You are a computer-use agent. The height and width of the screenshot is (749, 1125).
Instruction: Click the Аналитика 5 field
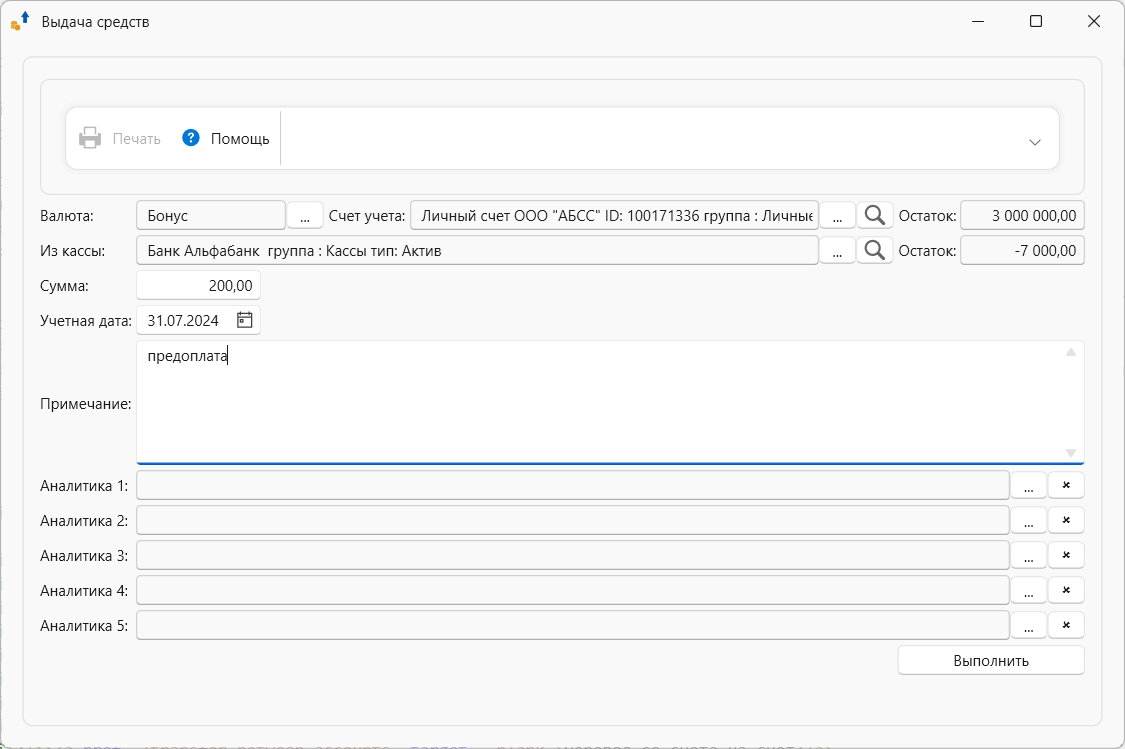coord(573,626)
